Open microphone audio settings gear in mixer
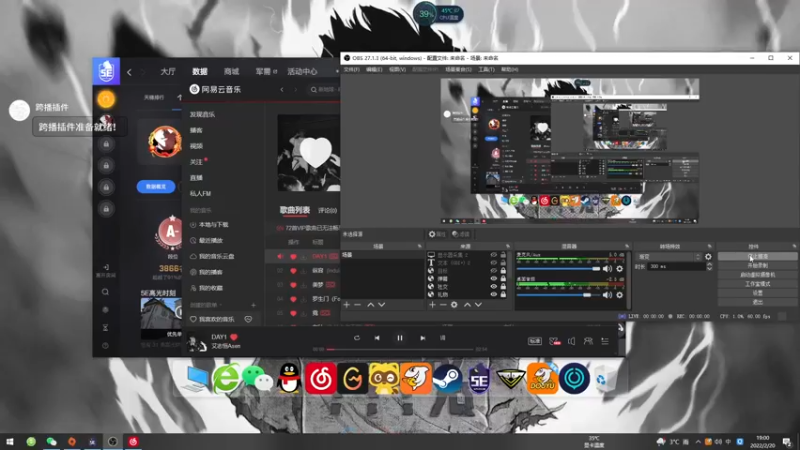 click(x=619, y=269)
